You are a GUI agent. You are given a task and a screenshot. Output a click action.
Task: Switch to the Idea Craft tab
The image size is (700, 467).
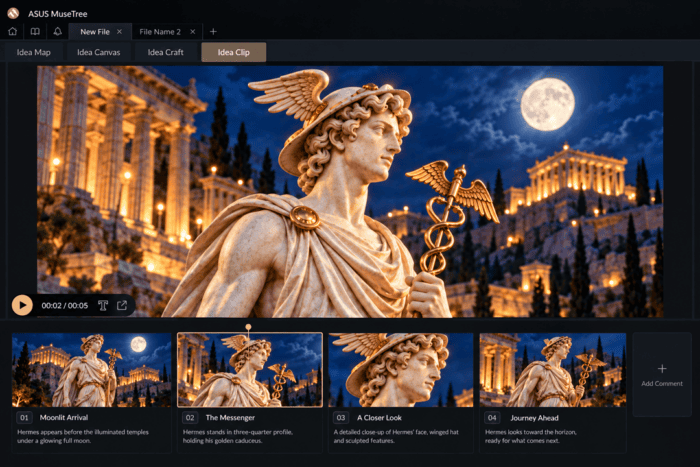tap(166, 52)
